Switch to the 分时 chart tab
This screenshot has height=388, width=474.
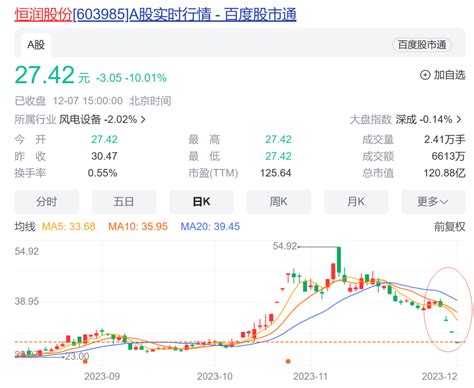[47, 201]
